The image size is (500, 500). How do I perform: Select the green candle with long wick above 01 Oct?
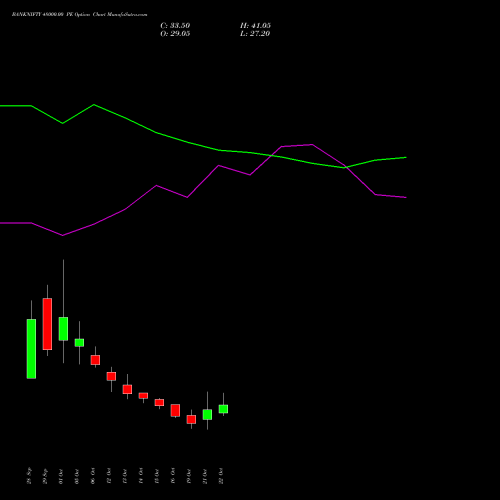point(63,329)
